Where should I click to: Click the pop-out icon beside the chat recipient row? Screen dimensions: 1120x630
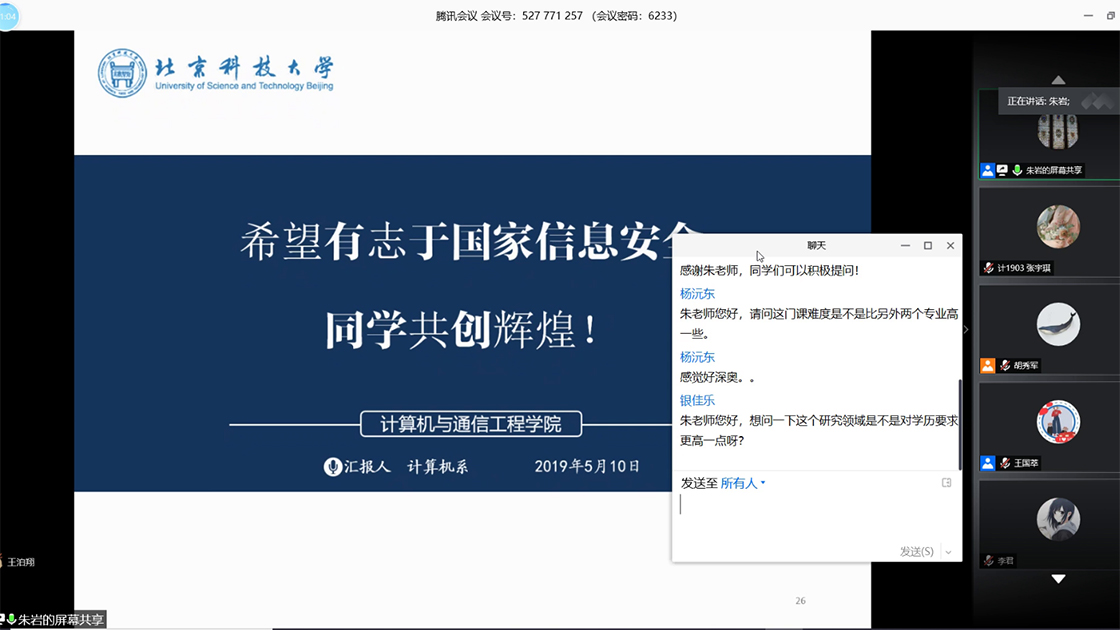pos(946,483)
